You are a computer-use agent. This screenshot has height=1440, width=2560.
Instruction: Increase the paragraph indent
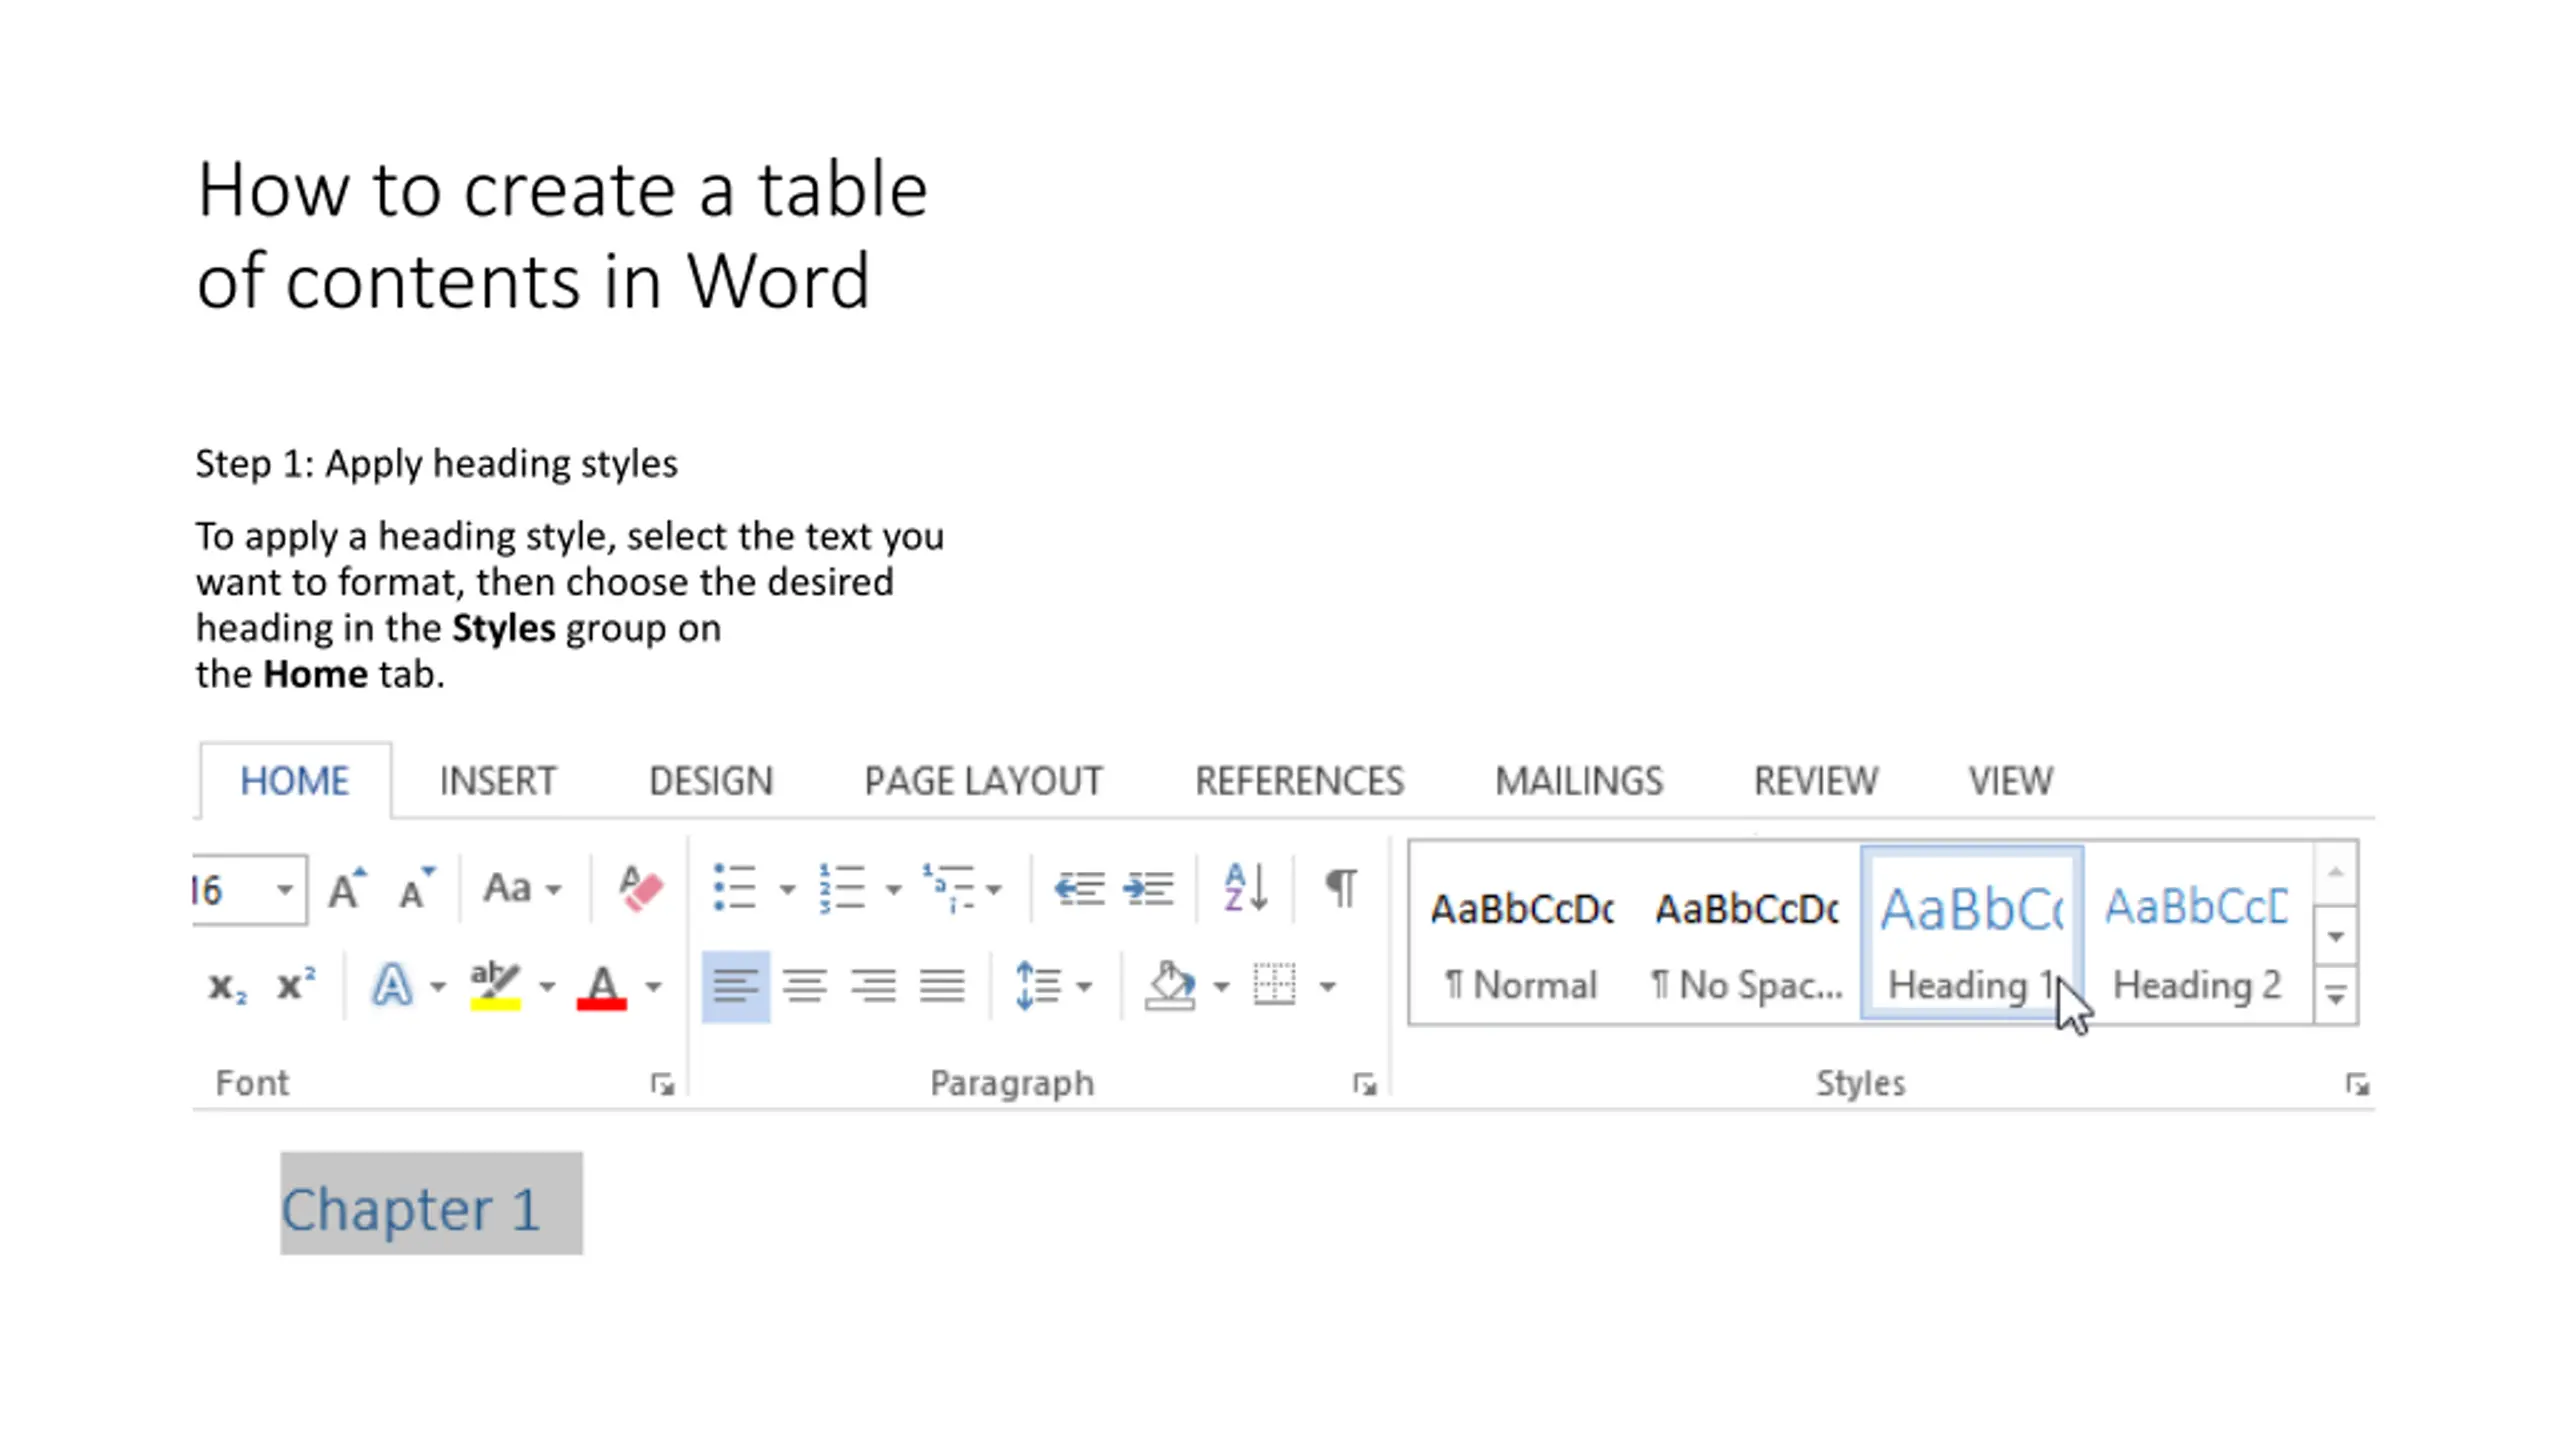[1147, 888]
